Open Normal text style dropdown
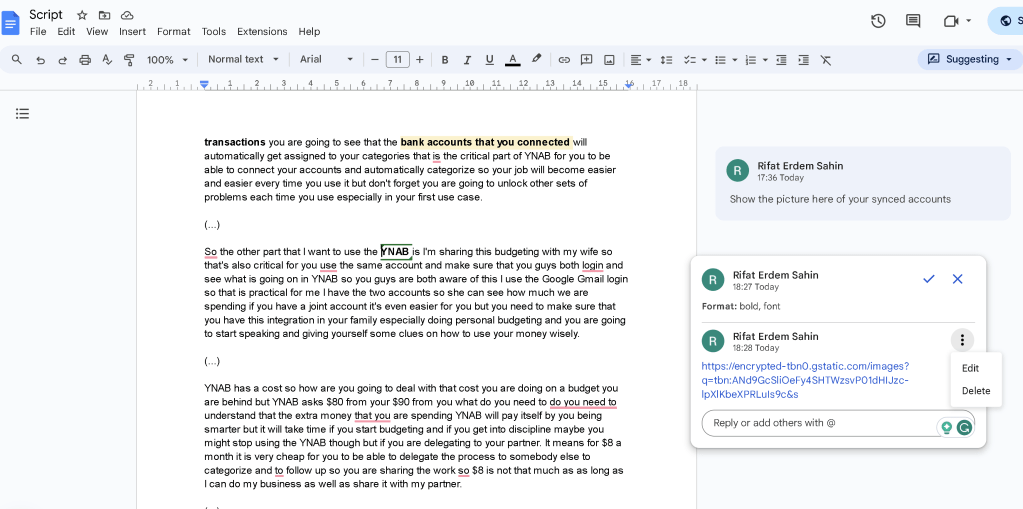The width and height of the screenshot is (1023, 509). [243, 59]
